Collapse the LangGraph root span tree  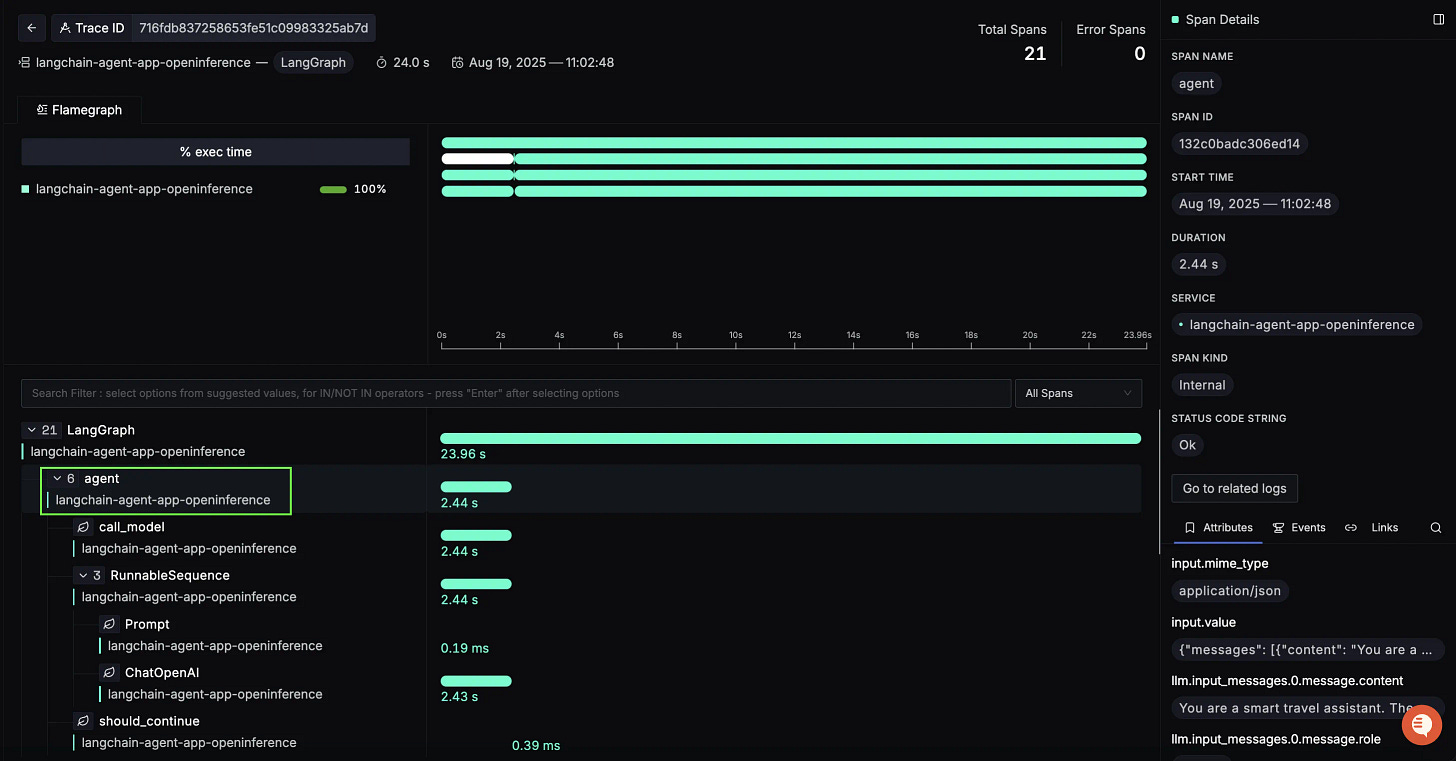point(30,430)
